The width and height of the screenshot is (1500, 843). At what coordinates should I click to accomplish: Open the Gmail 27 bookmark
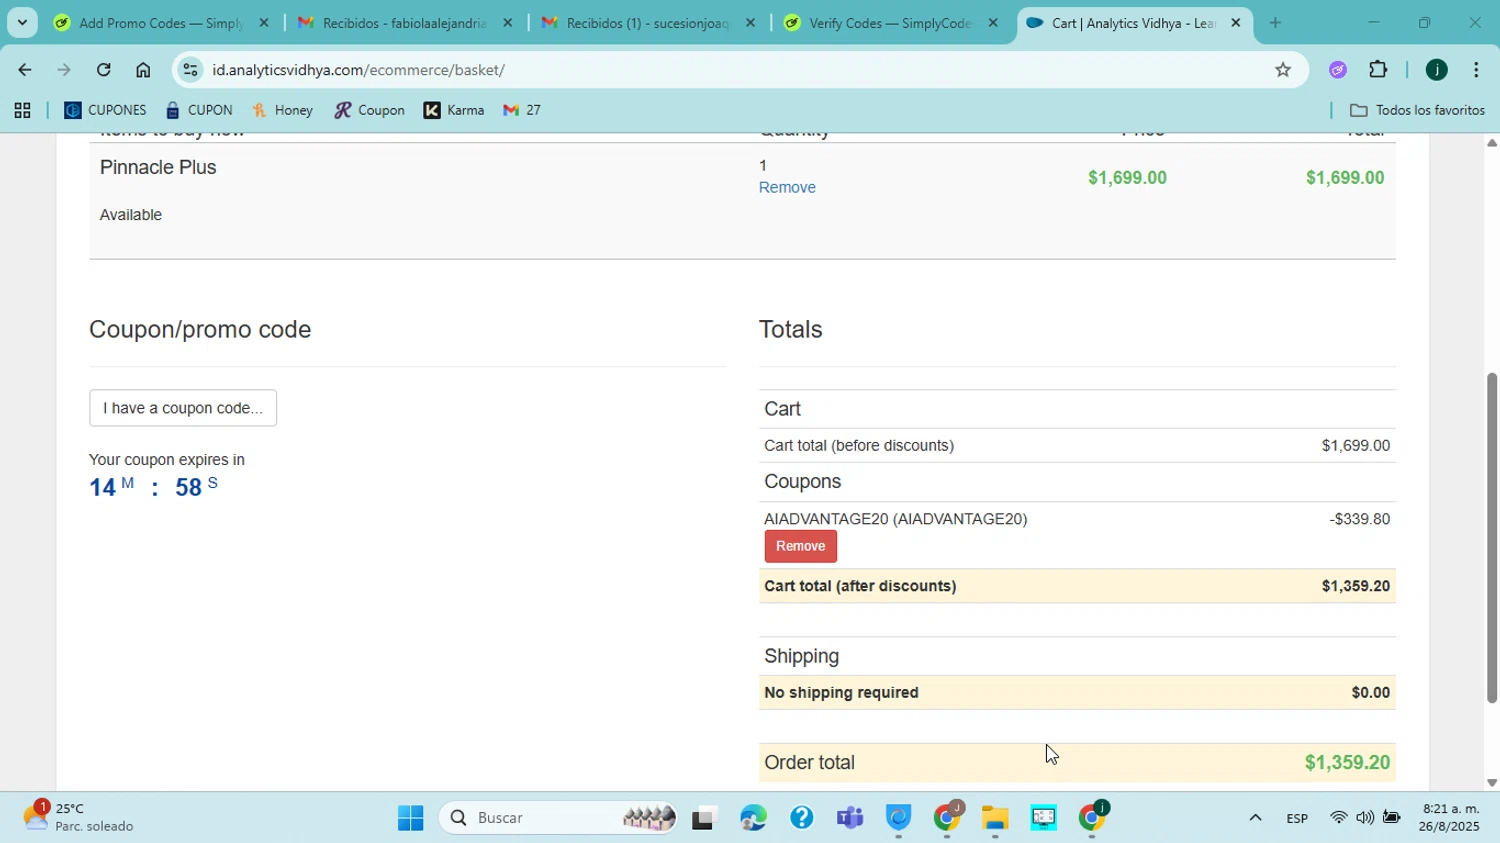tap(522, 111)
